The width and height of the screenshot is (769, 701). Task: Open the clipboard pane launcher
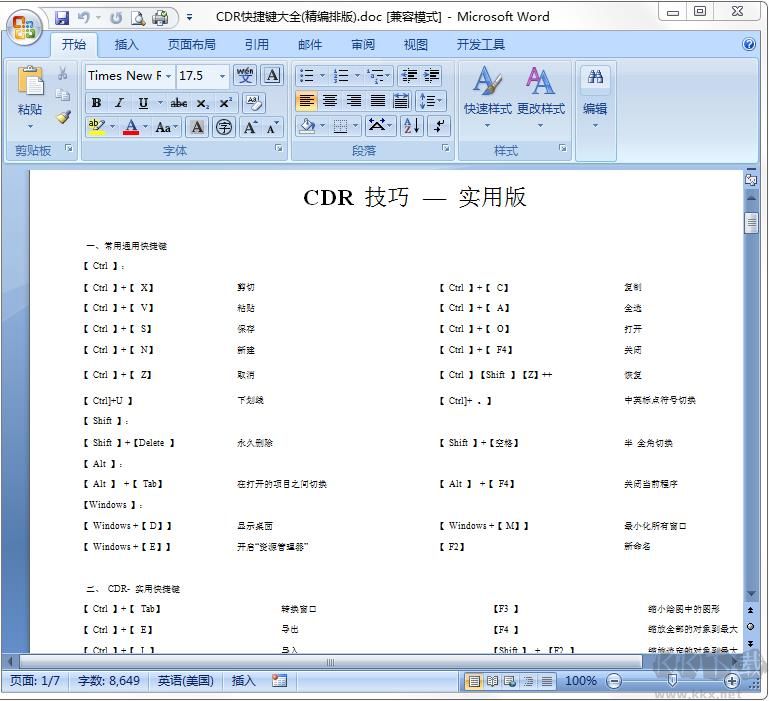coord(69,148)
